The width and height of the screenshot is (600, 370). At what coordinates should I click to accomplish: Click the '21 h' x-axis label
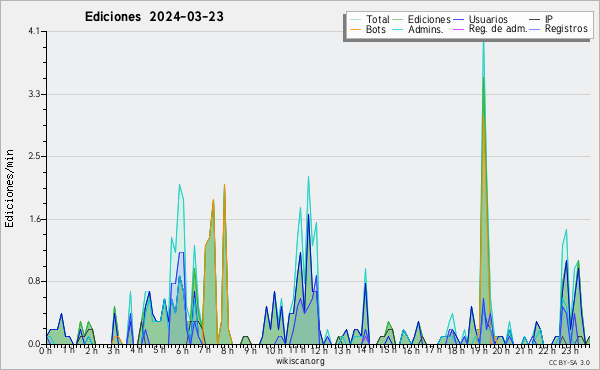[x=524, y=350]
